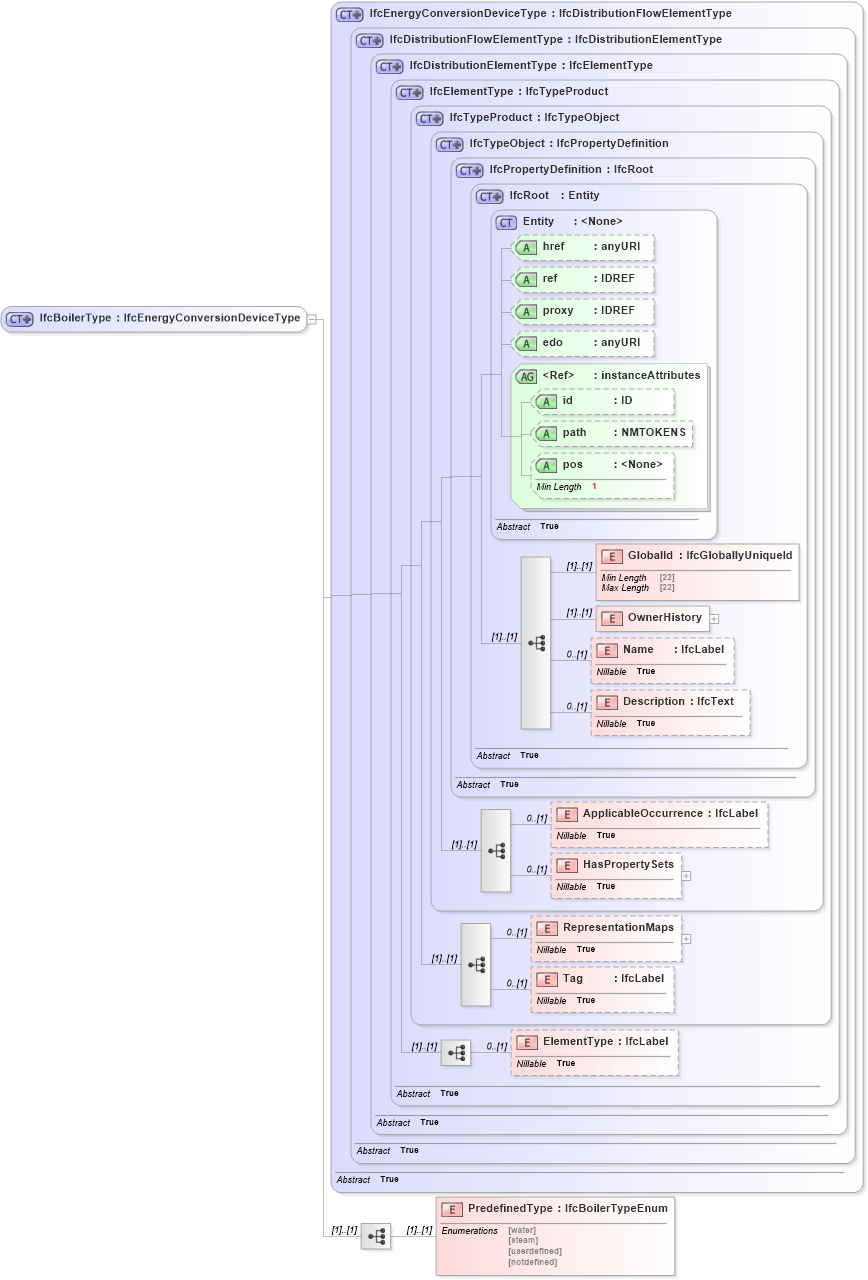Click the E icon of the ElementType element

click(x=527, y=1042)
